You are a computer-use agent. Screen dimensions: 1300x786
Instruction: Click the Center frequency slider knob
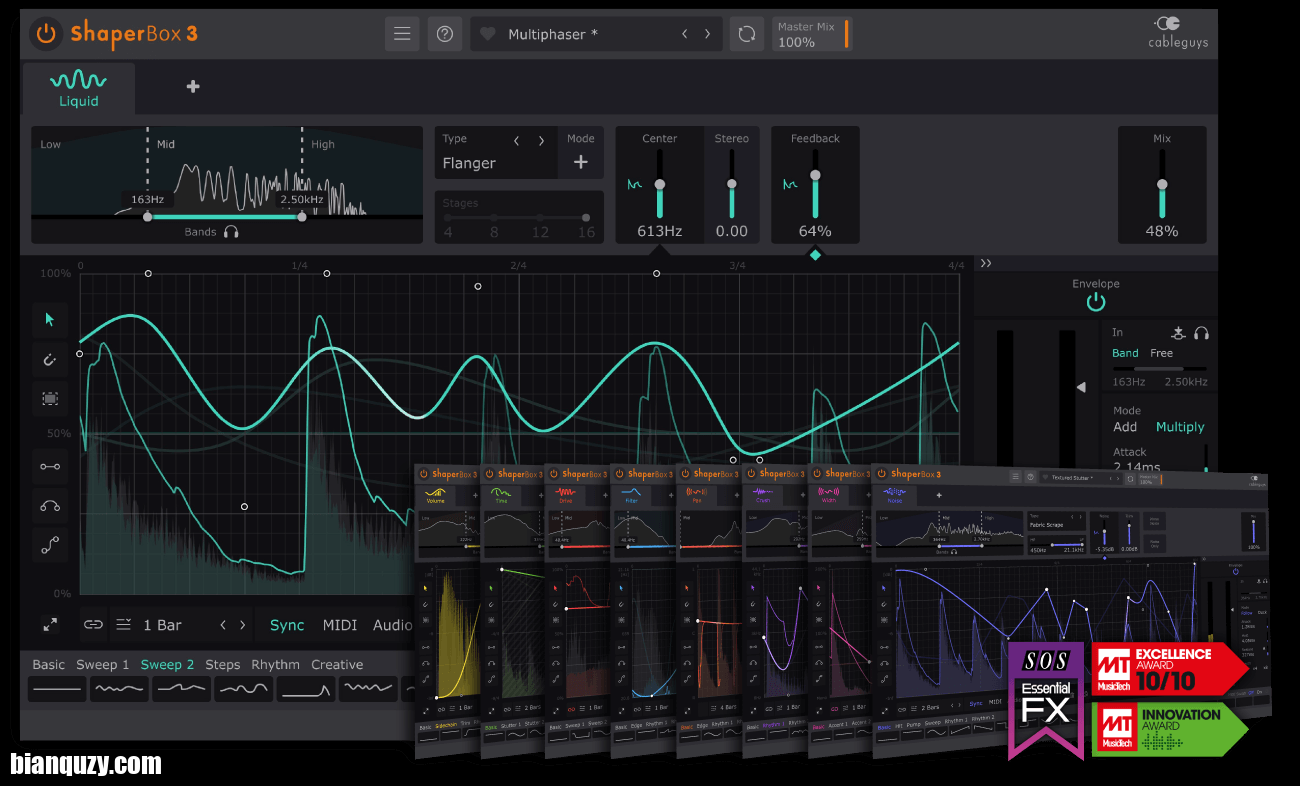(x=660, y=185)
